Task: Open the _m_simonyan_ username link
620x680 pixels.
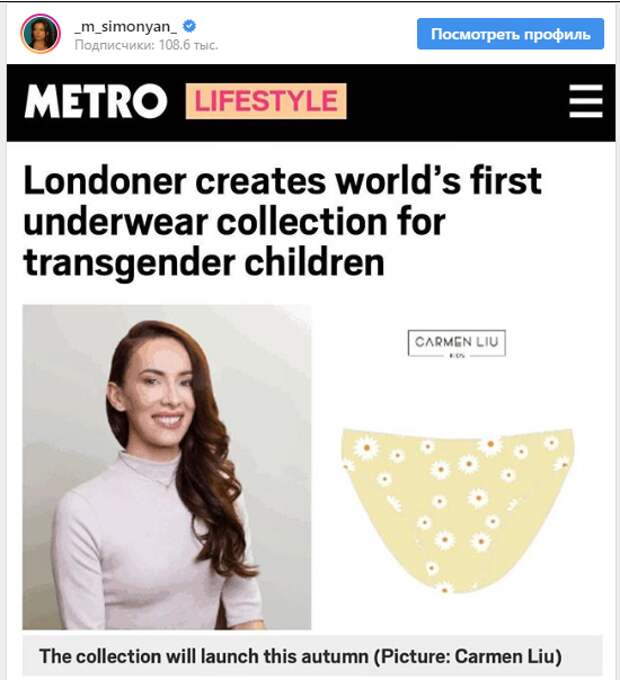Action: 126,26
